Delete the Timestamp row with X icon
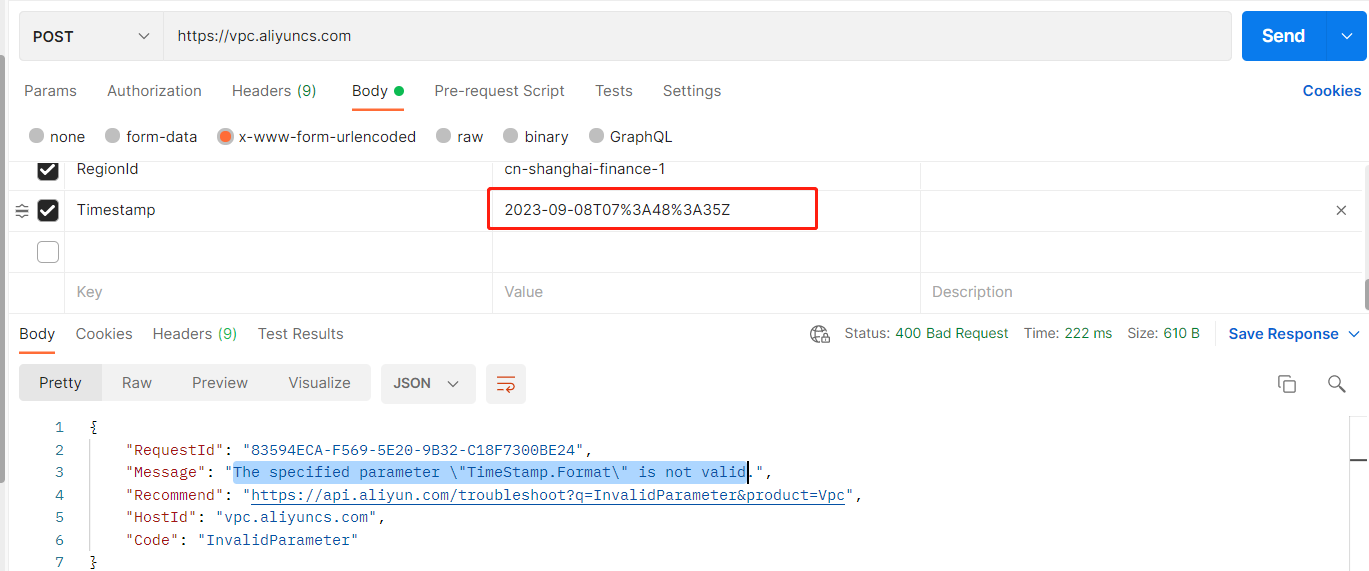 tap(1341, 211)
